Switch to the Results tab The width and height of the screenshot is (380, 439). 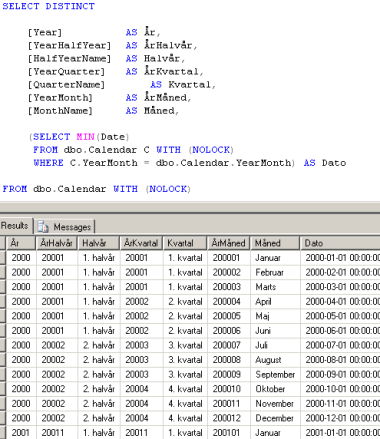pos(15,226)
